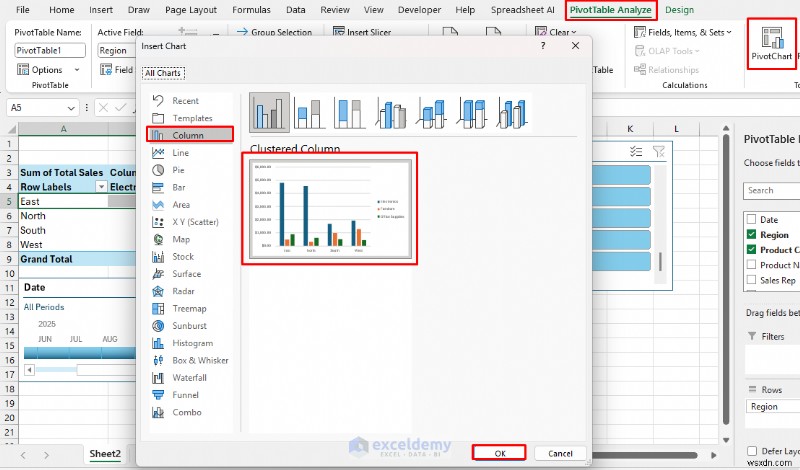This screenshot has height=470, width=800.
Task: Select the All Charts dialog tab
Action: coord(163,73)
